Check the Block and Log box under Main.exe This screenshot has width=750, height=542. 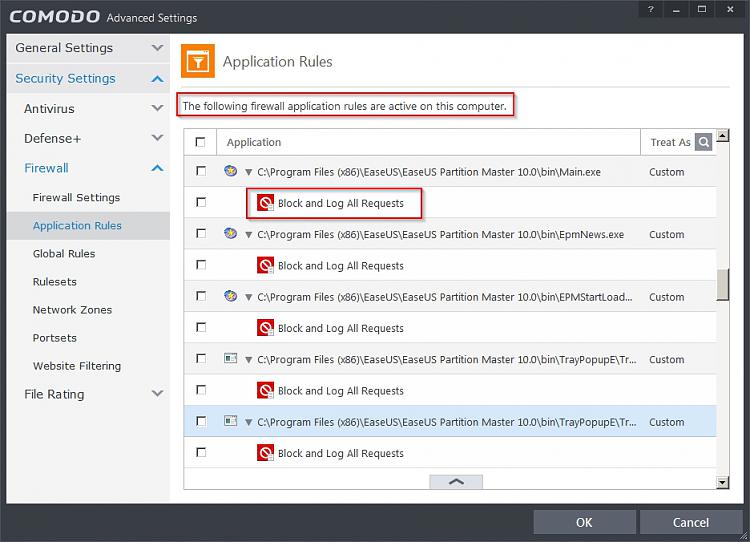201,202
